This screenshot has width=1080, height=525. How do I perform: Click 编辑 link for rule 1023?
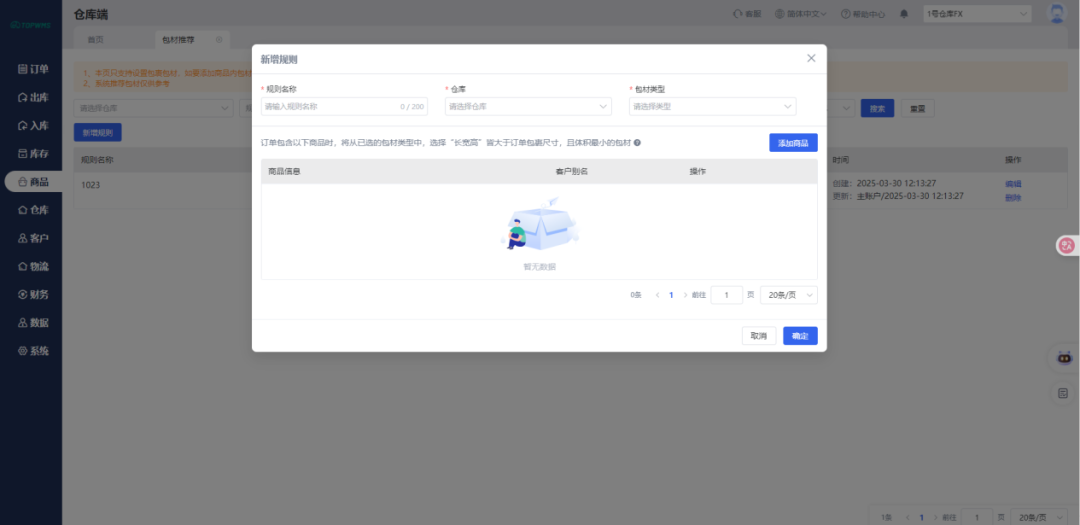click(x=1012, y=184)
